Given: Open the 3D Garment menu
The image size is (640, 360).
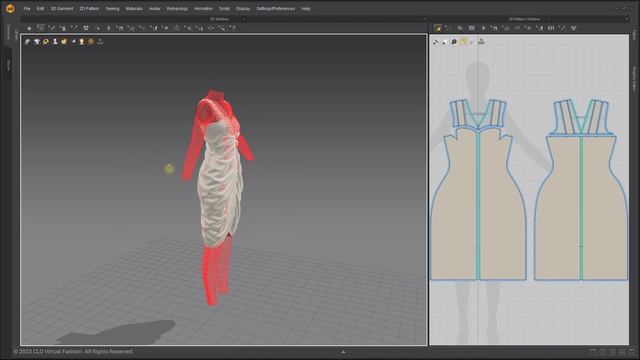Looking at the screenshot, I should tap(62, 9).
